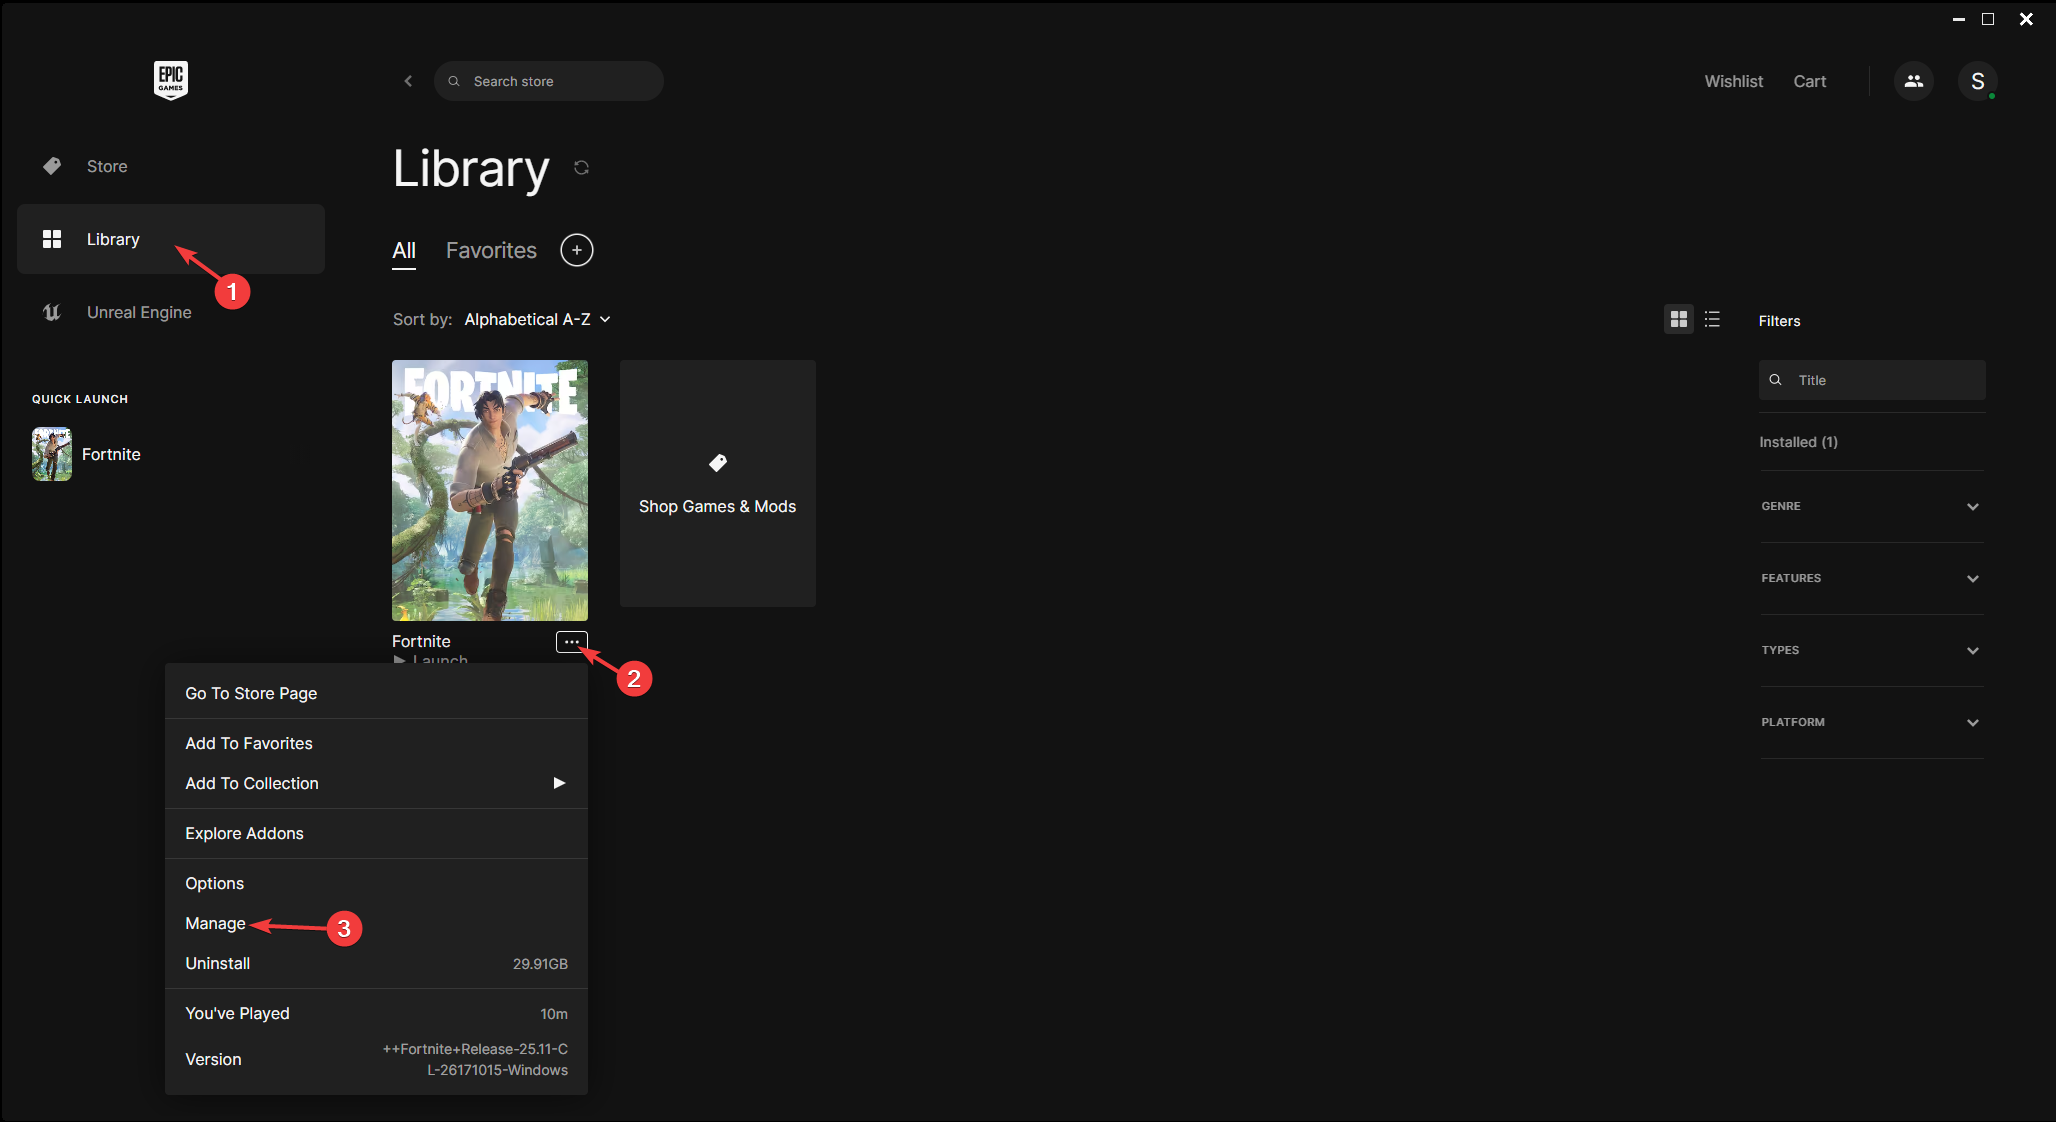
Task: Open the account profile S avatar
Action: tap(1977, 81)
